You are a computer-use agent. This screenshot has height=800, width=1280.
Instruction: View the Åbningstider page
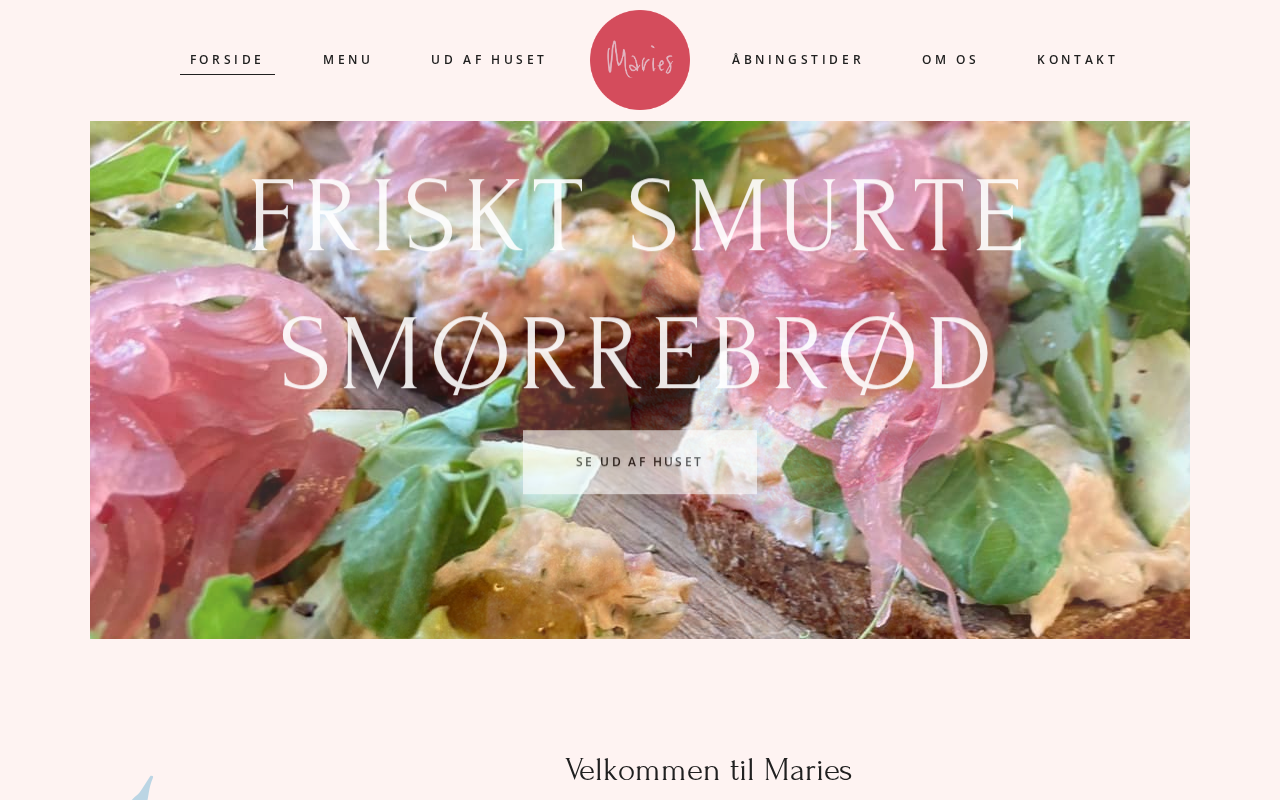797,60
